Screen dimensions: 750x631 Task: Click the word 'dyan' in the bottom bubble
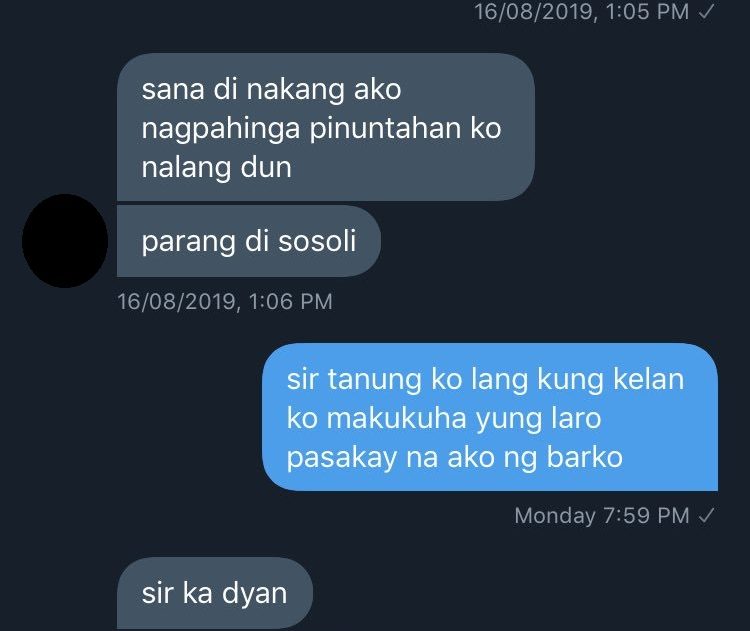tap(254, 595)
